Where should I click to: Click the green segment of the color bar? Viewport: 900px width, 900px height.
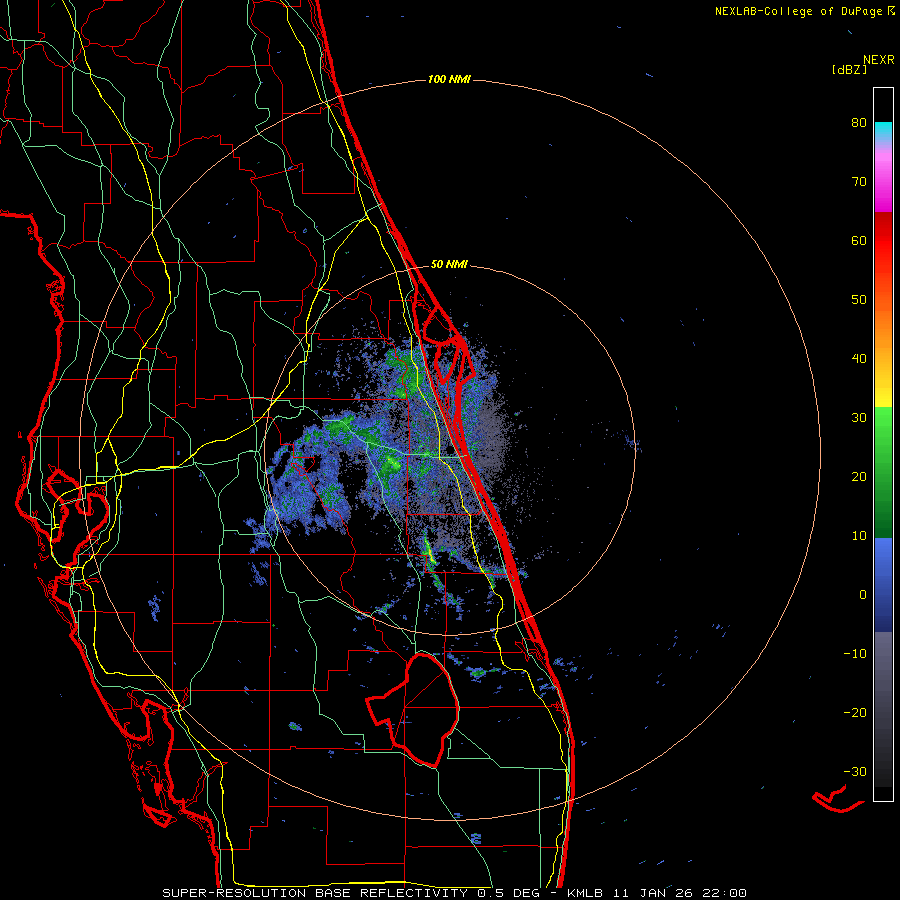click(x=883, y=472)
